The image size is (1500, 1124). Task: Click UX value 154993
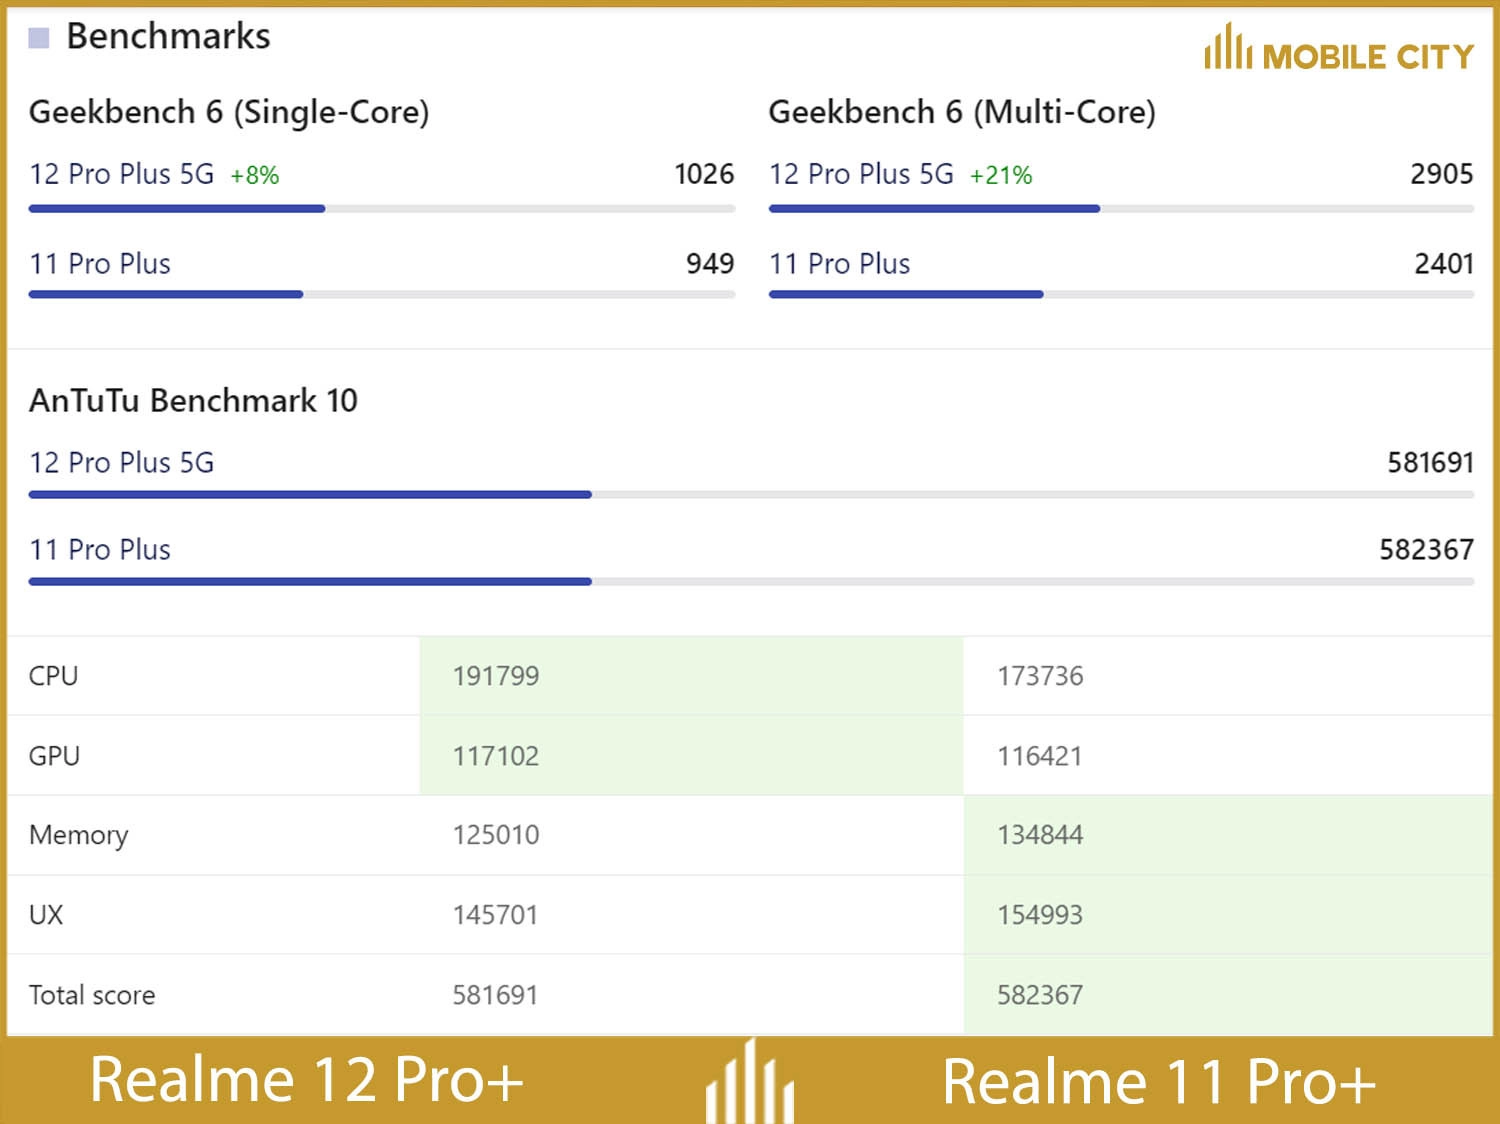[x=1040, y=915]
